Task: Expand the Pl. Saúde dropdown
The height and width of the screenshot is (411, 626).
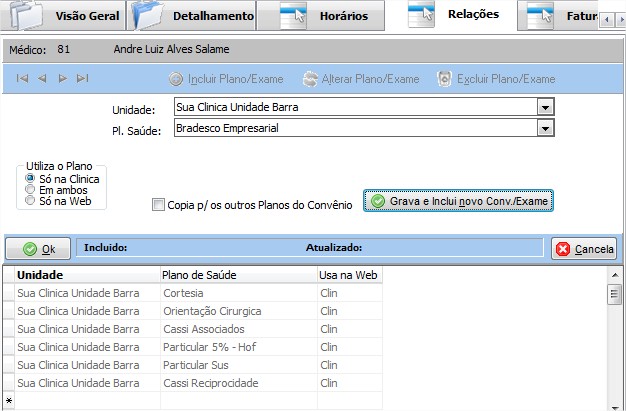Action: click(x=545, y=128)
